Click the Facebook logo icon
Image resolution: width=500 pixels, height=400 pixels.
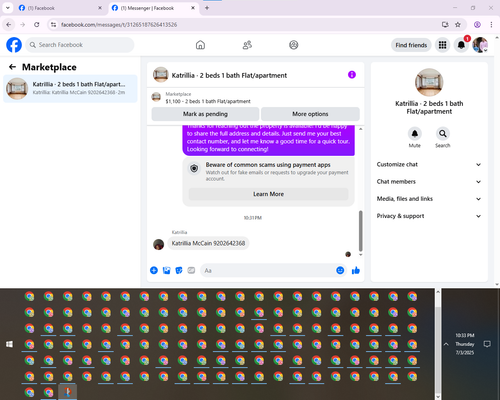tap(14, 45)
